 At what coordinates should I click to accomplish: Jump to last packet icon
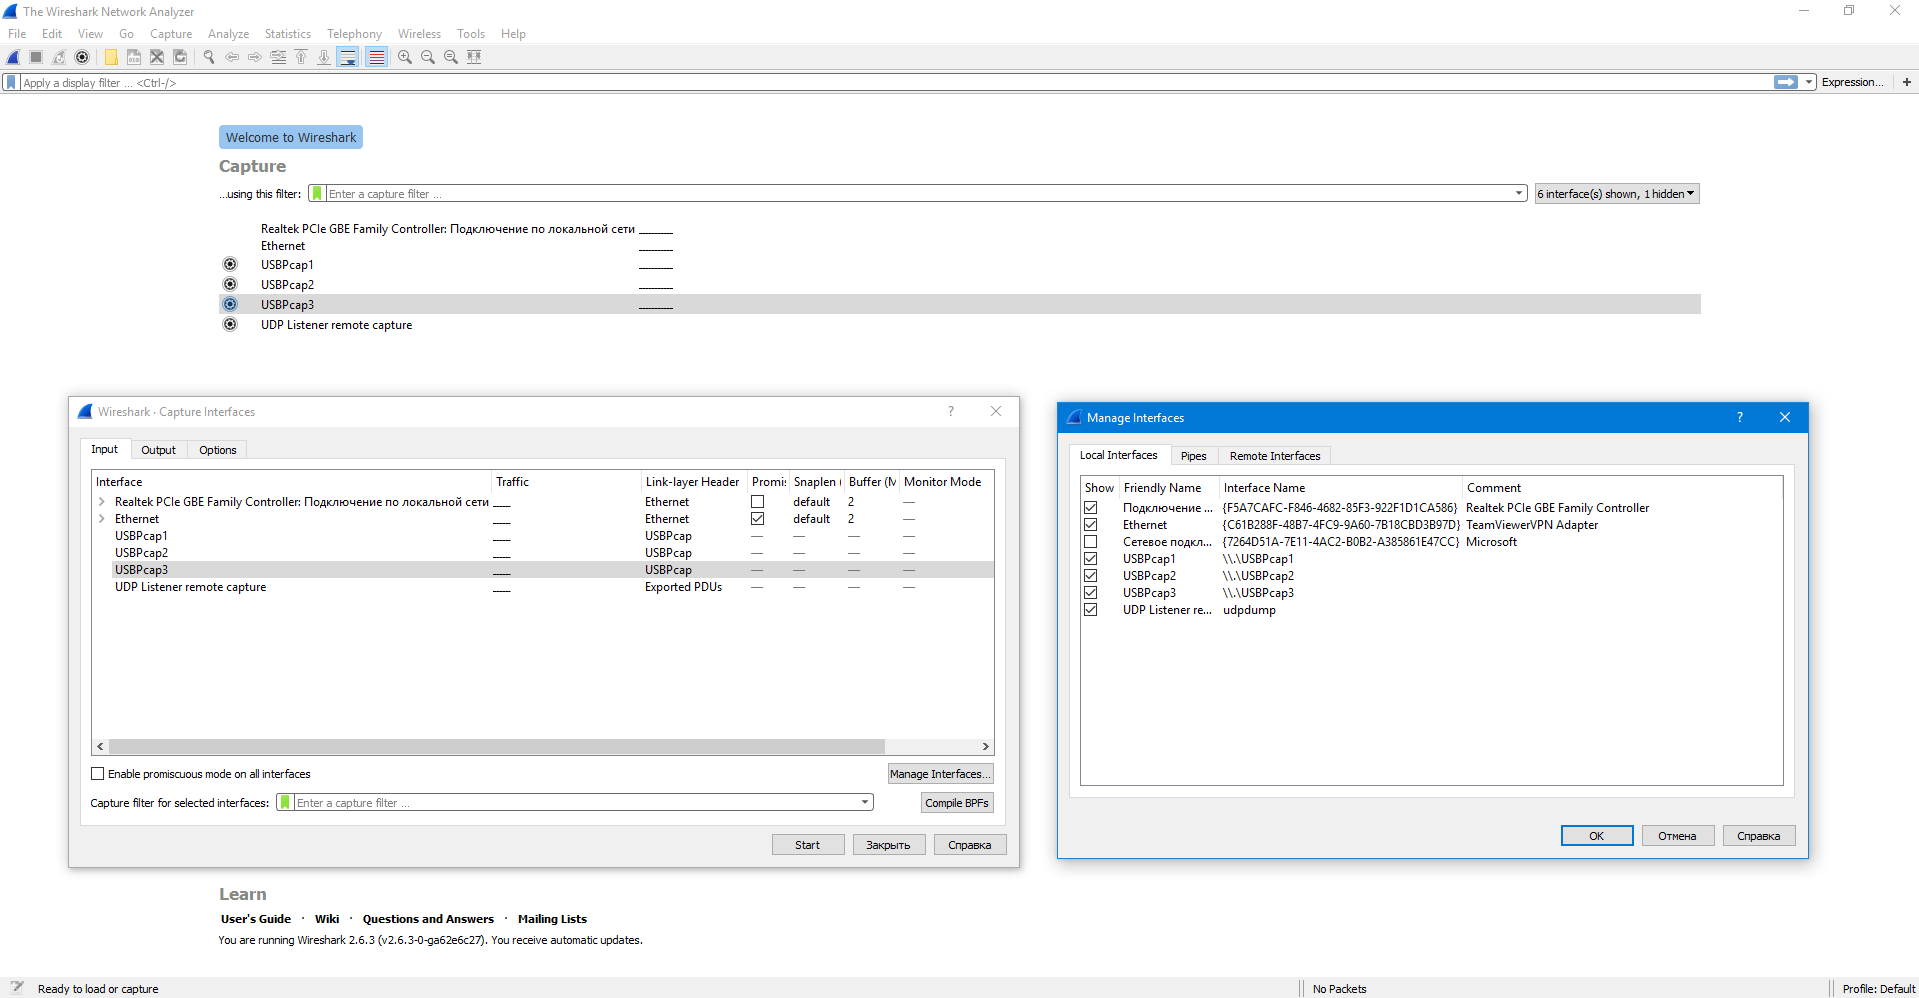324,57
